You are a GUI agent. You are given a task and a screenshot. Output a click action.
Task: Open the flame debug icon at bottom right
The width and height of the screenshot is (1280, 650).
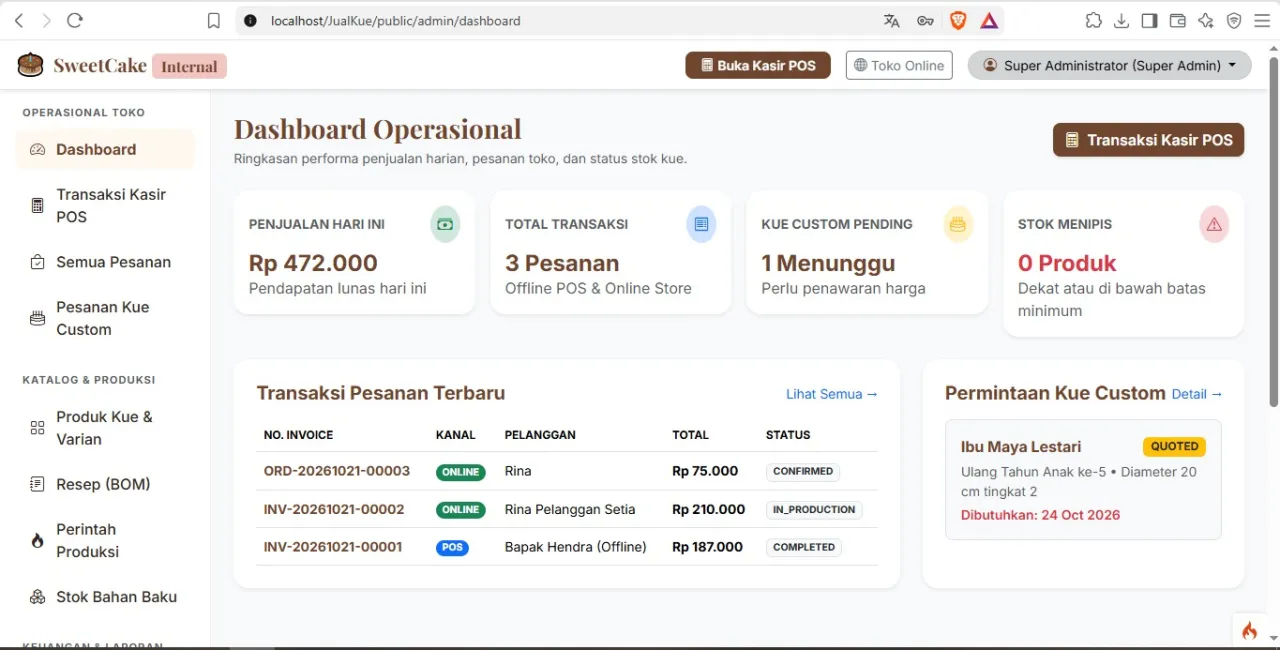coord(1249,630)
